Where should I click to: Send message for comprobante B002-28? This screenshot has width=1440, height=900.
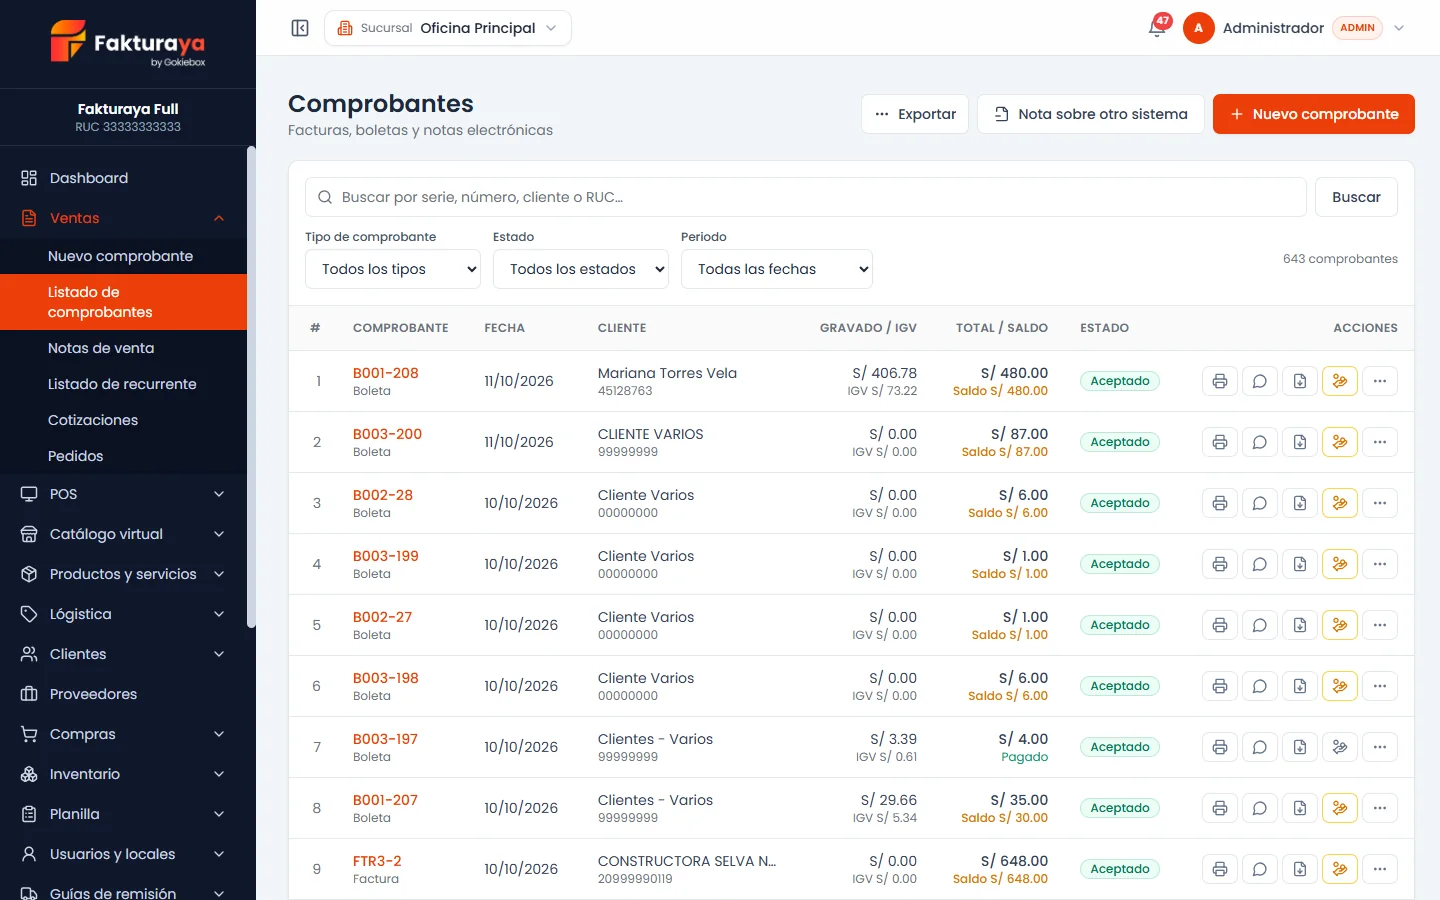(x=1260, y=503)
